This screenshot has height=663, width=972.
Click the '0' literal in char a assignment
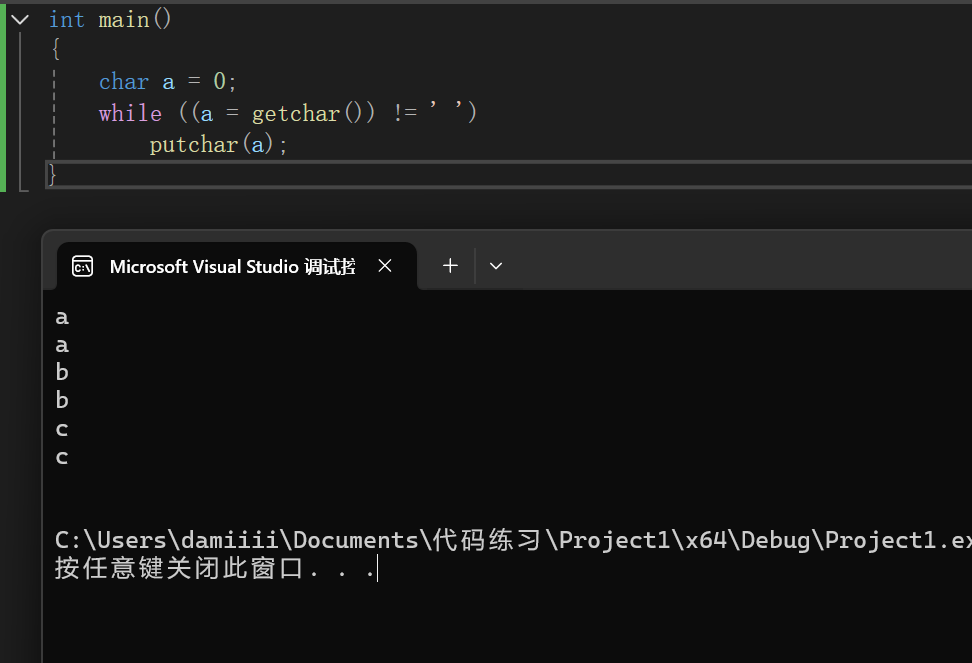[219, 81]
